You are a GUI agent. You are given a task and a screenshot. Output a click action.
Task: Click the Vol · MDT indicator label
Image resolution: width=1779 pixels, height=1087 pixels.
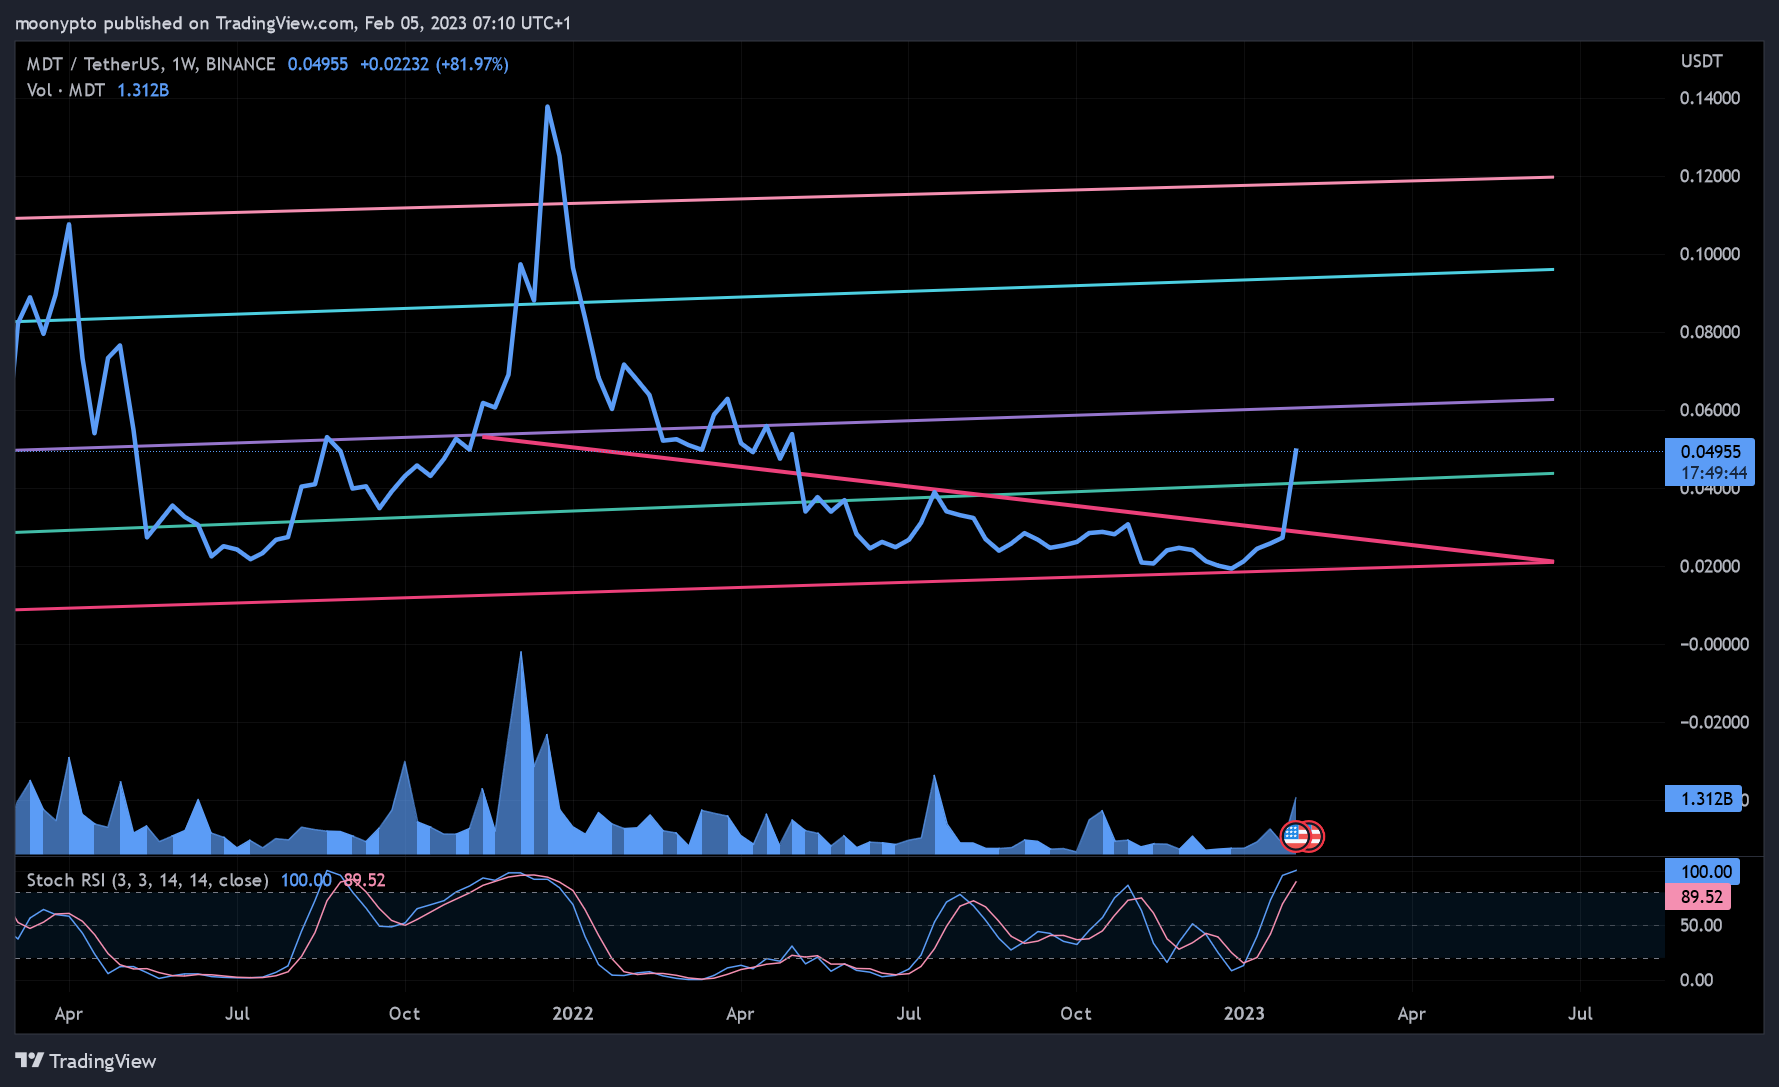point(65,90)
